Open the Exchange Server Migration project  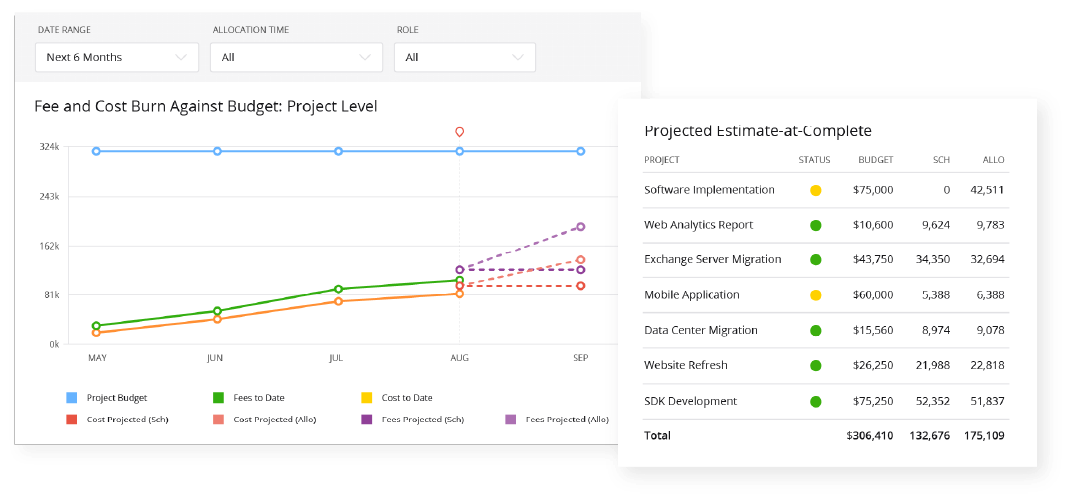coord(712,260)
